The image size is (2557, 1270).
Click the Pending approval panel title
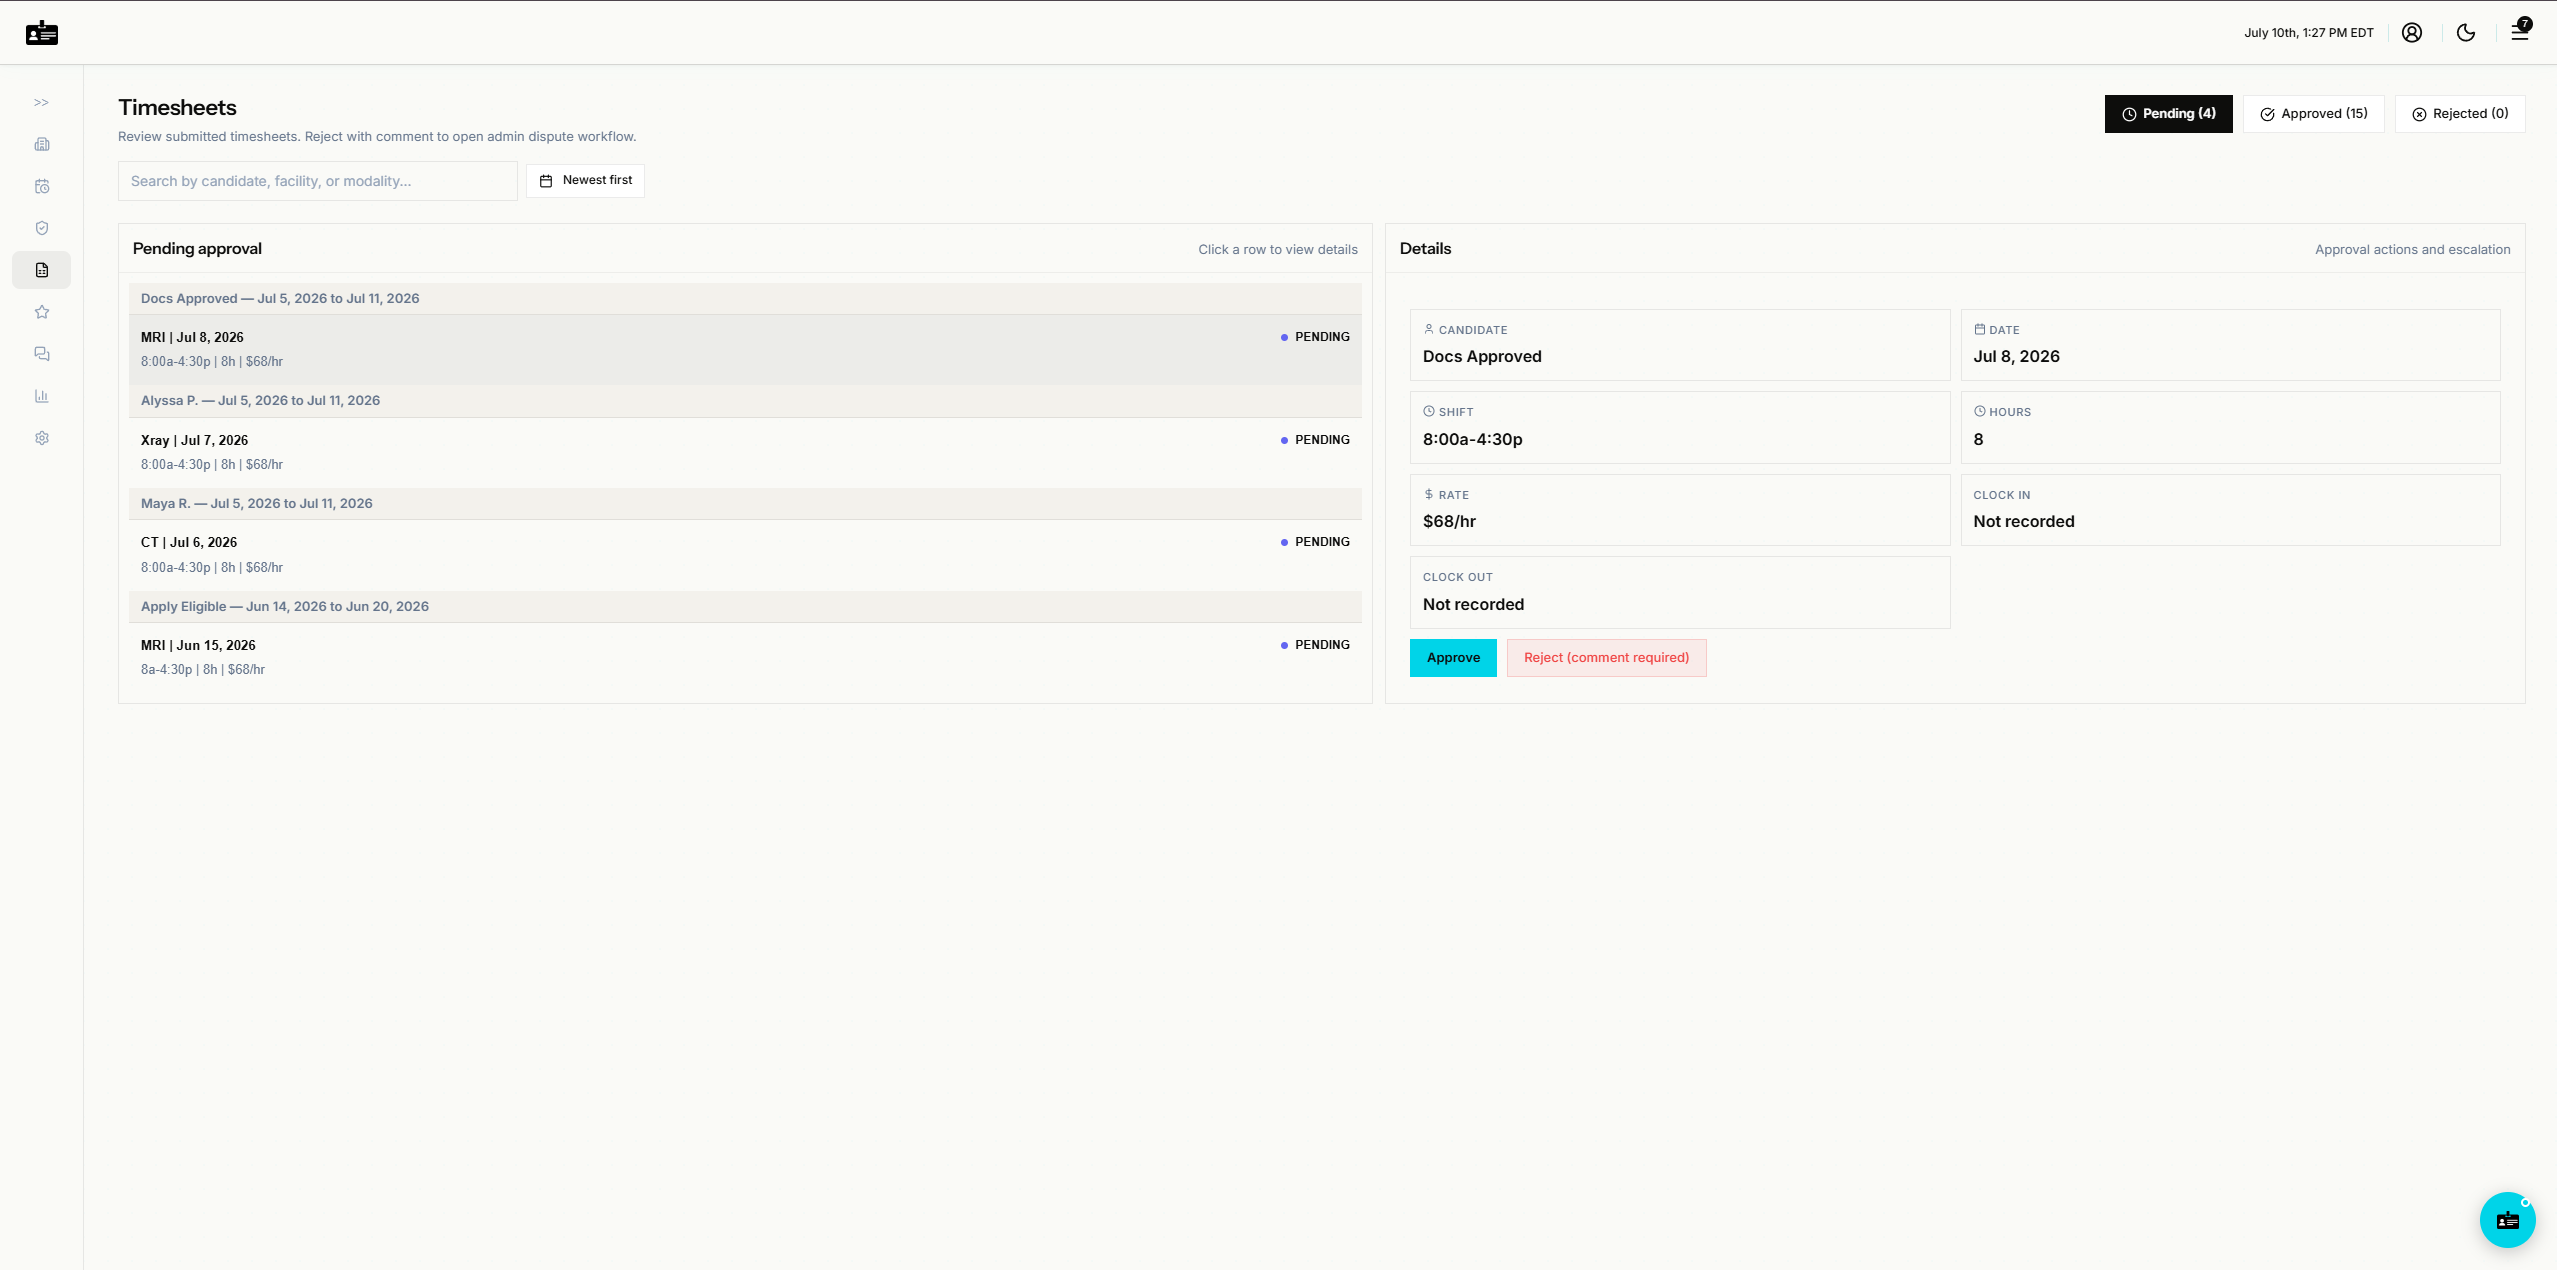coord(197,249)
